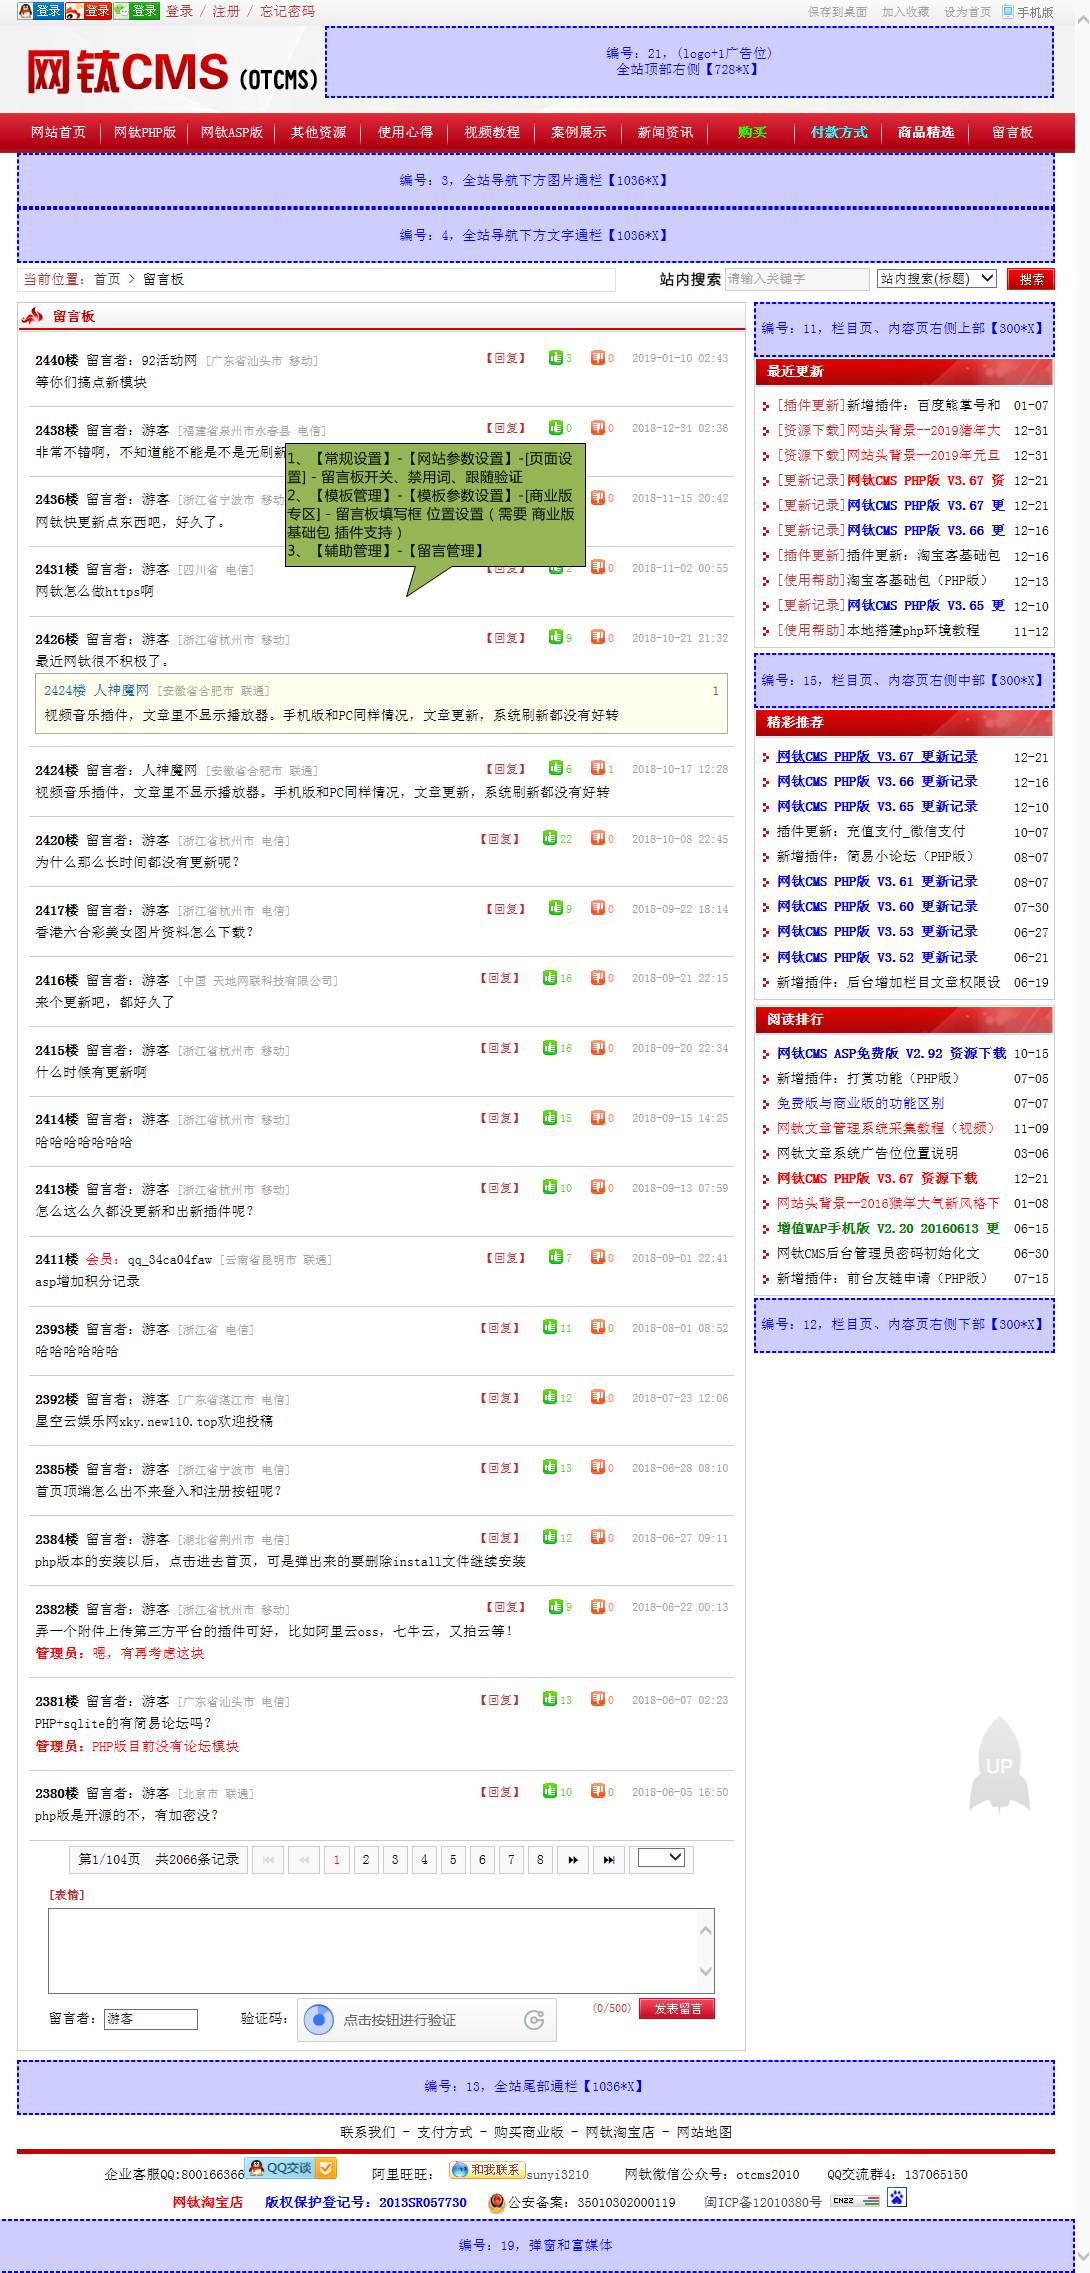Expand the 表情 emoticon picker
The height and width of the screenshot is (2273, 1090).
67,1895
